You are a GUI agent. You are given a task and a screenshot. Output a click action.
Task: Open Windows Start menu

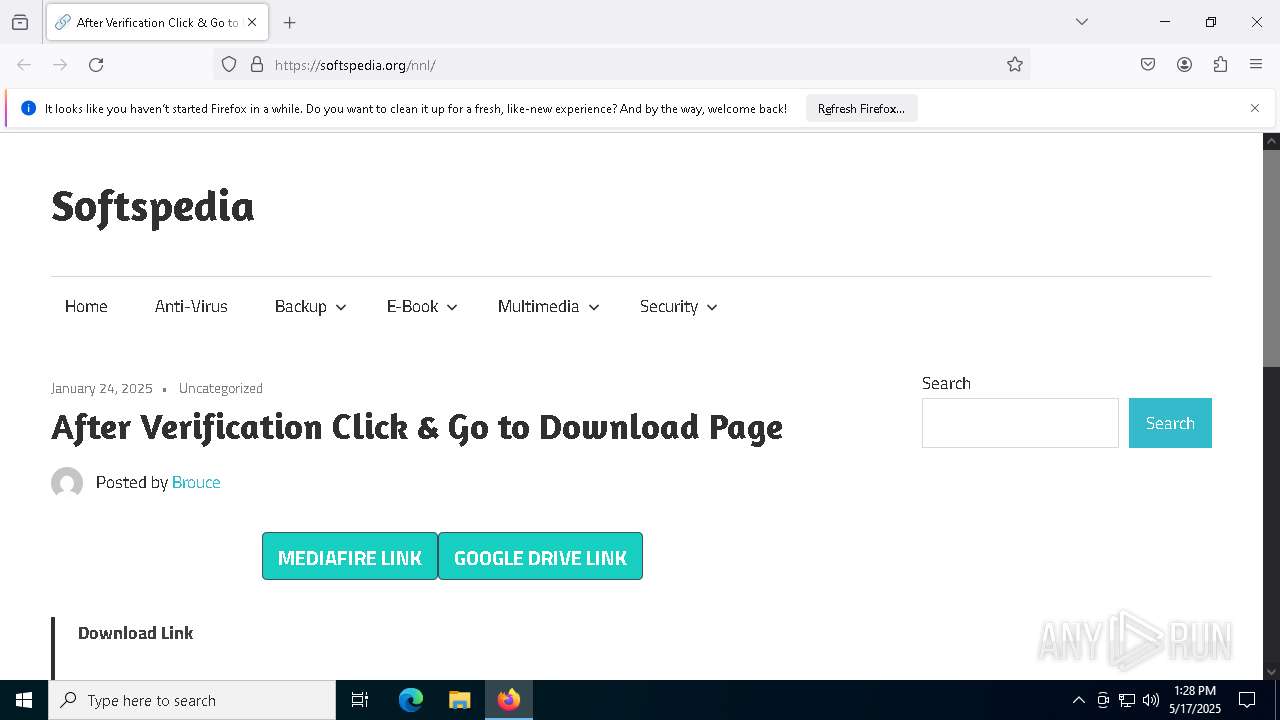click(24, 700)
